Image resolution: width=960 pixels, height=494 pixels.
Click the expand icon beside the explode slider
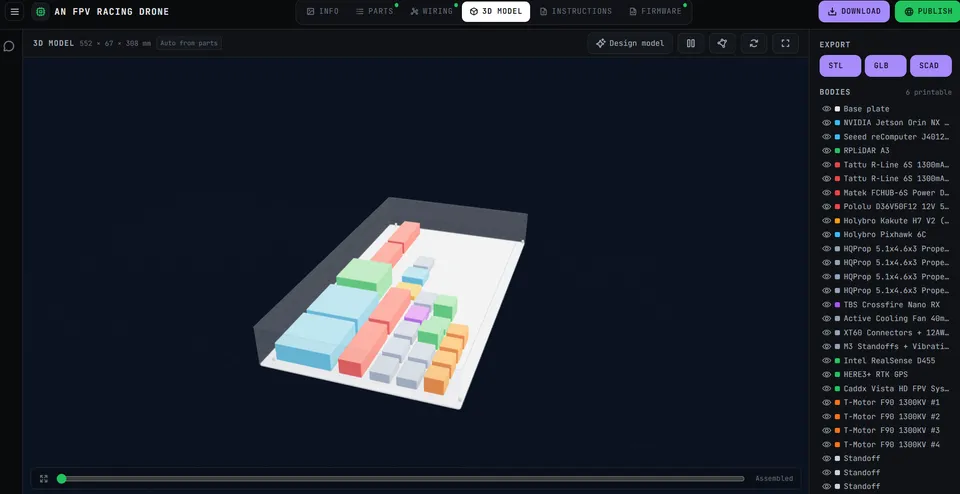tap(43, 479)
